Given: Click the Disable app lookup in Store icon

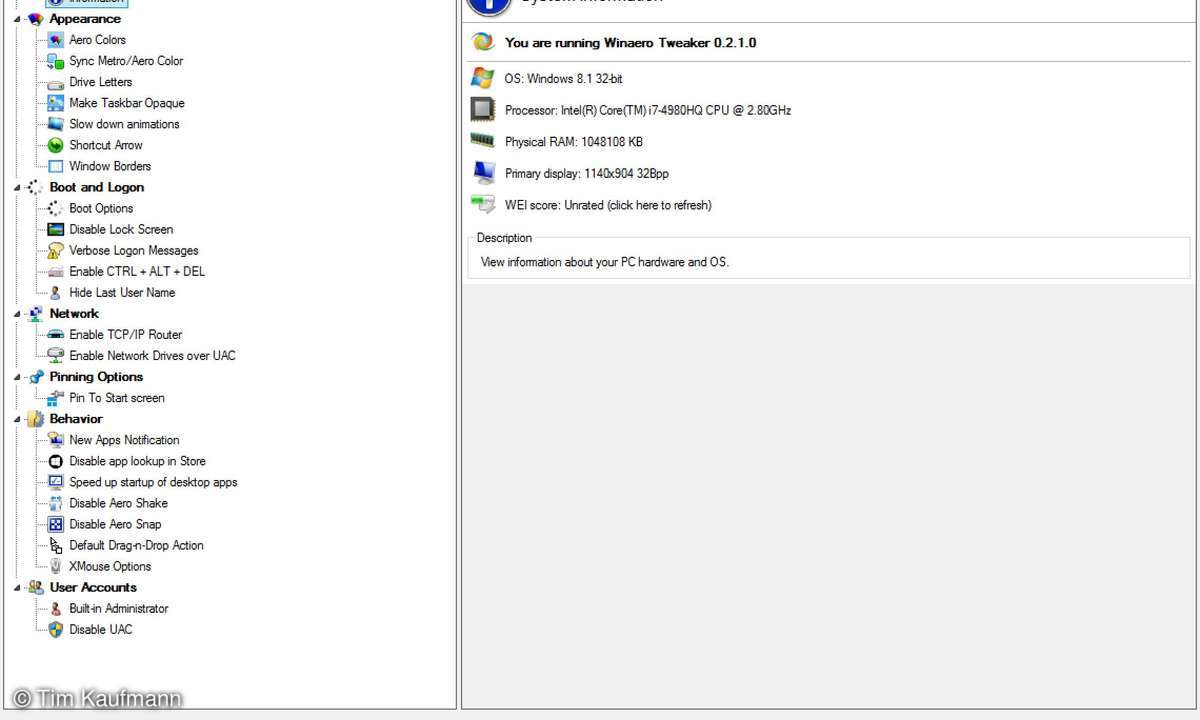Looking at the screenshot, I should tap(56, 461).
